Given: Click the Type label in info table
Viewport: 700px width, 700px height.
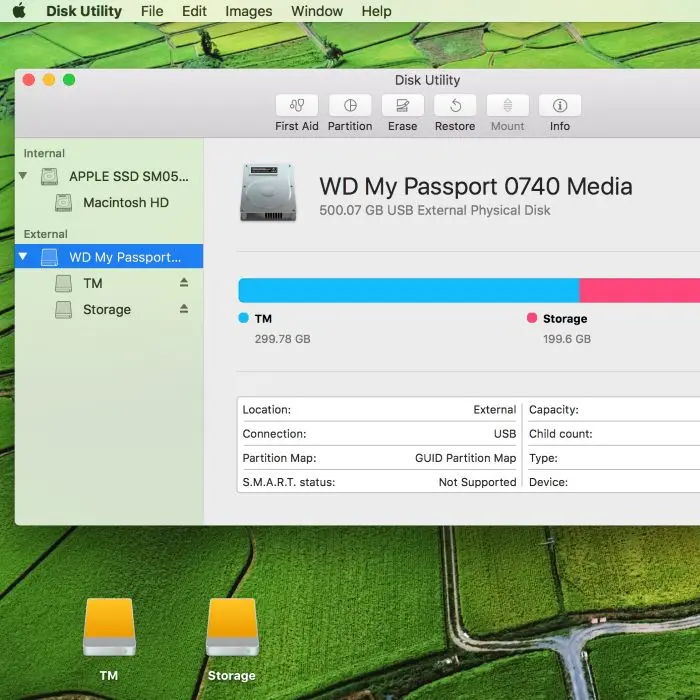Looking at the screenshot, I should 543,458.
